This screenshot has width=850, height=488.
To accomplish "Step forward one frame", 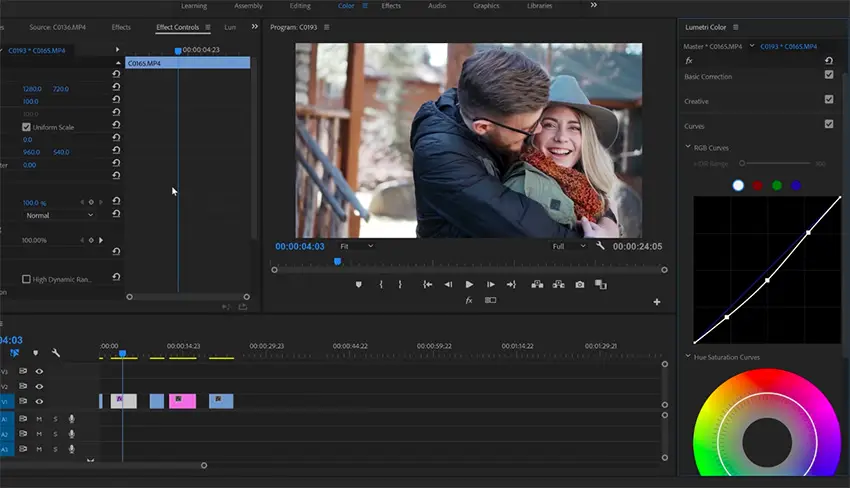I will 491,285.
